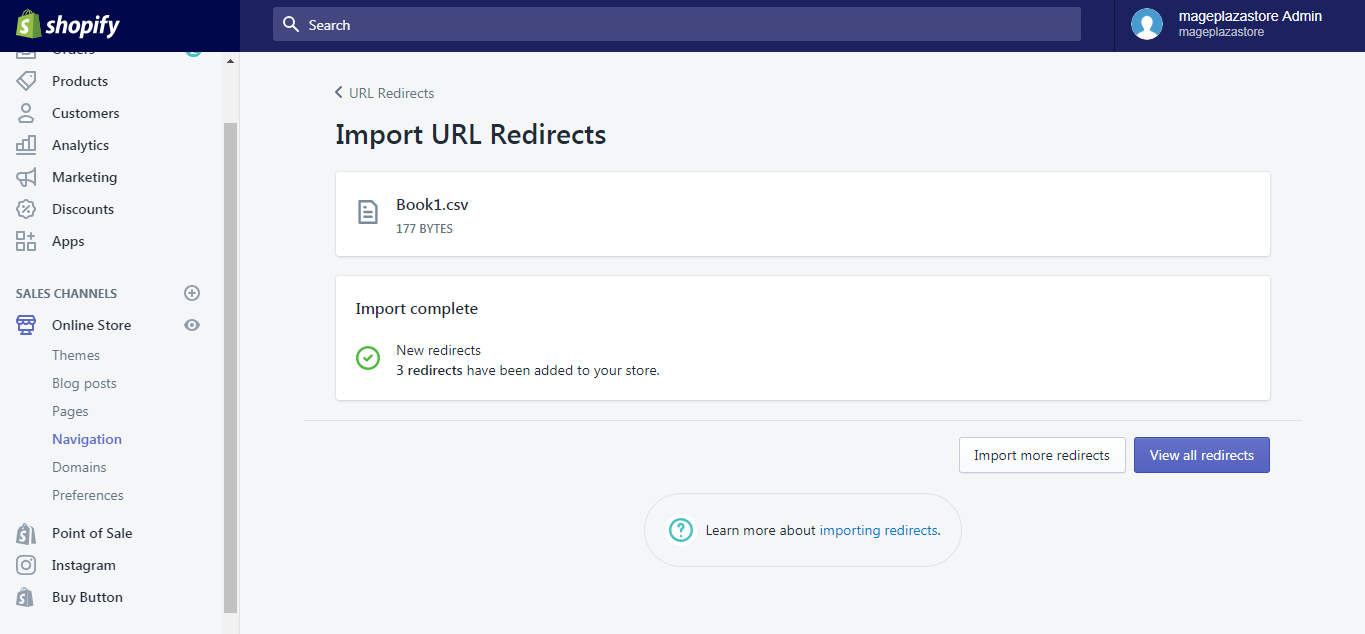
Task: Click the Book1.csv file icon
Action: [368, 212]
